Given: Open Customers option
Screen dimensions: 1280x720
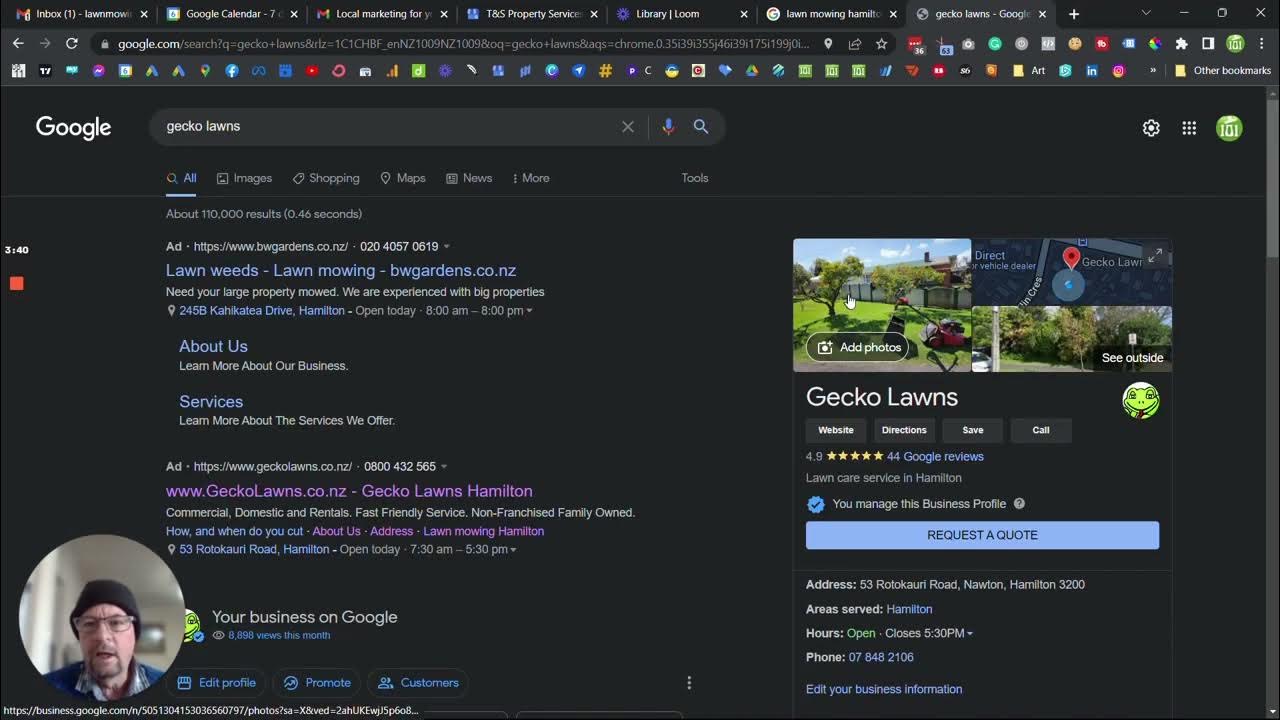Looking at the screenshot, I should click(419, 683).
